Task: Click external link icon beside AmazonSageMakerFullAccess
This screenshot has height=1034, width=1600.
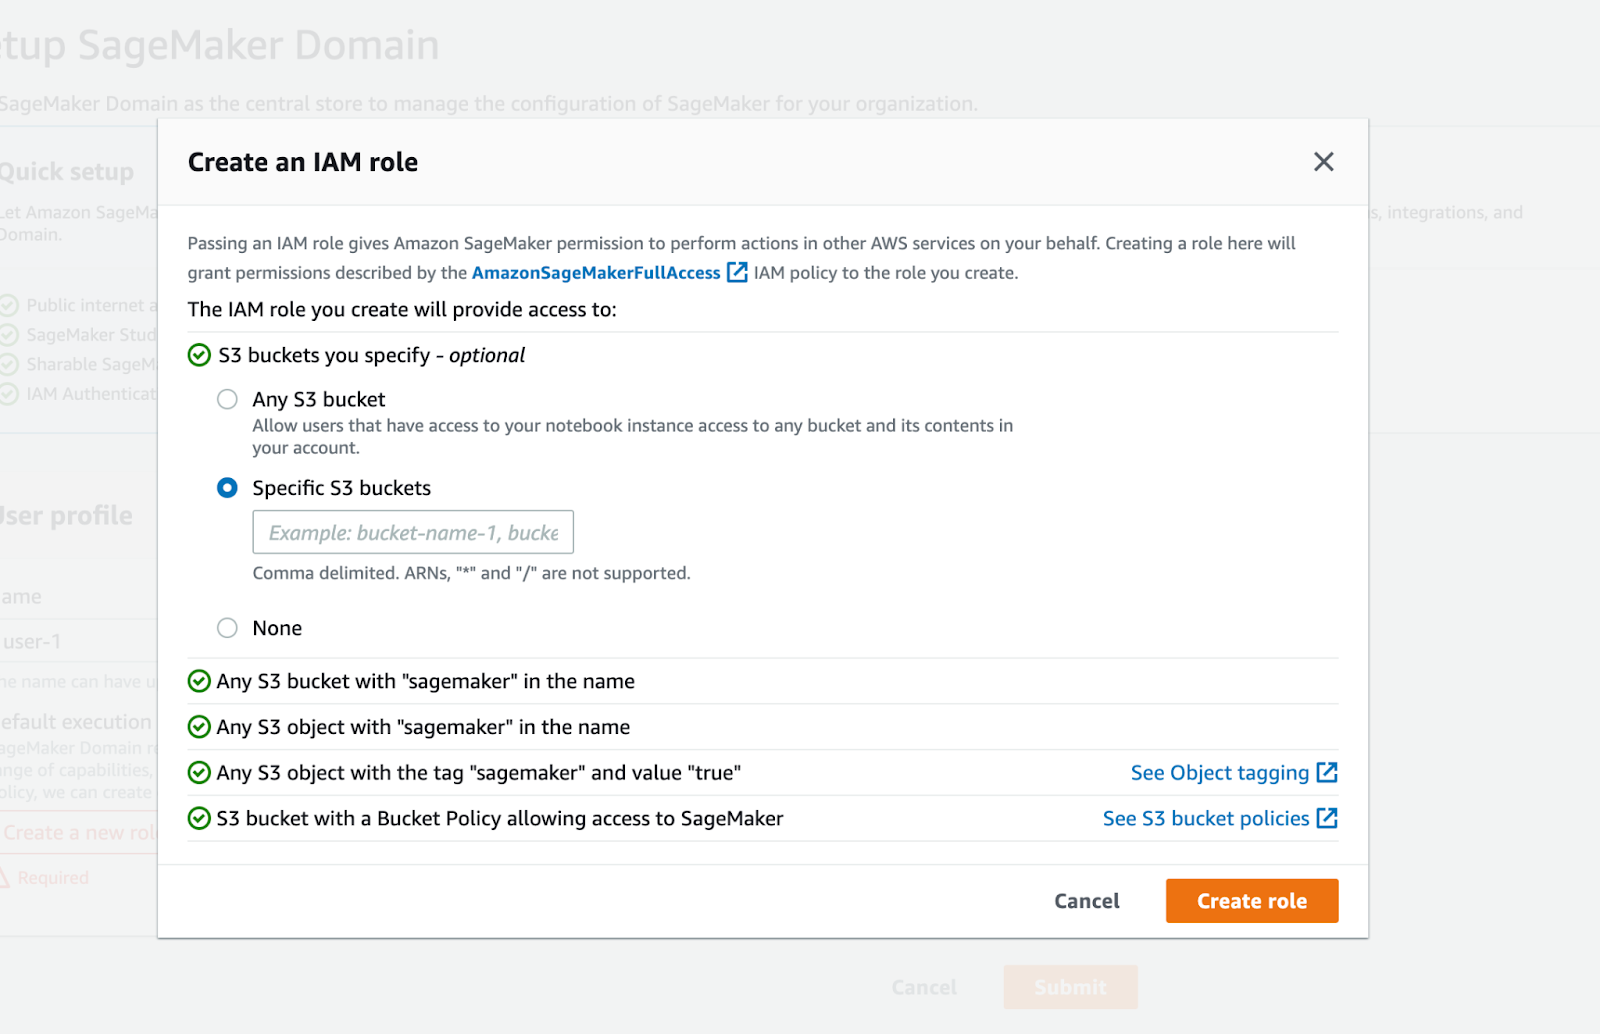Action: [737, 272]
